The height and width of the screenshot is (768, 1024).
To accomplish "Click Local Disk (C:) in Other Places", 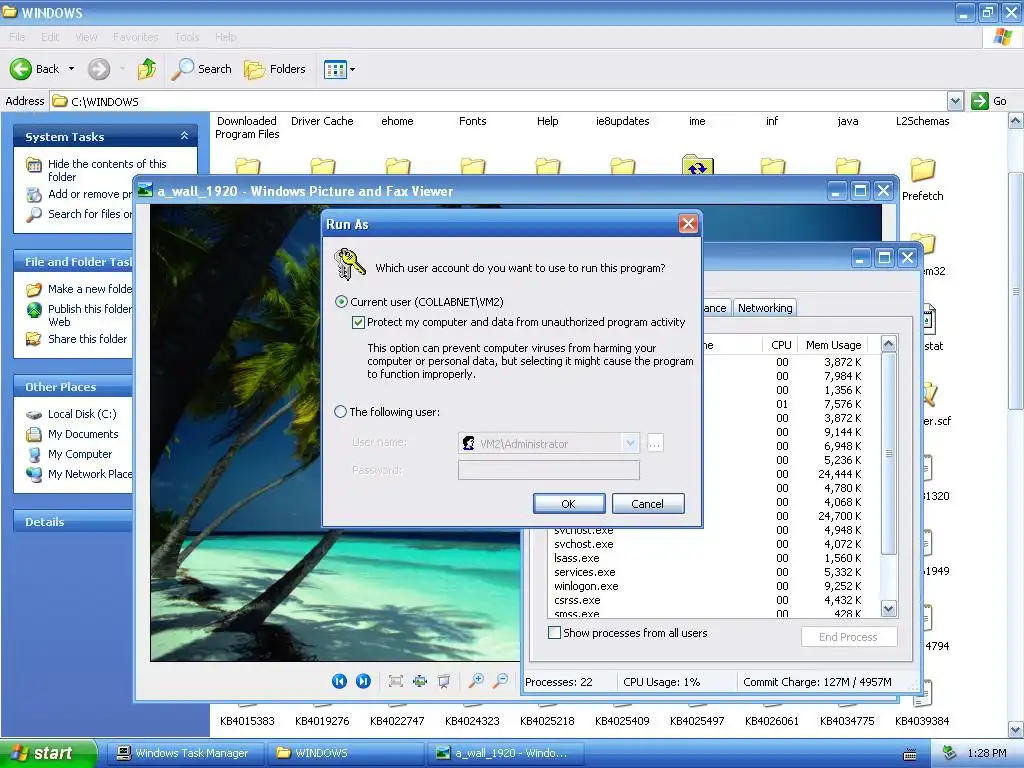I will coord(82,414).
